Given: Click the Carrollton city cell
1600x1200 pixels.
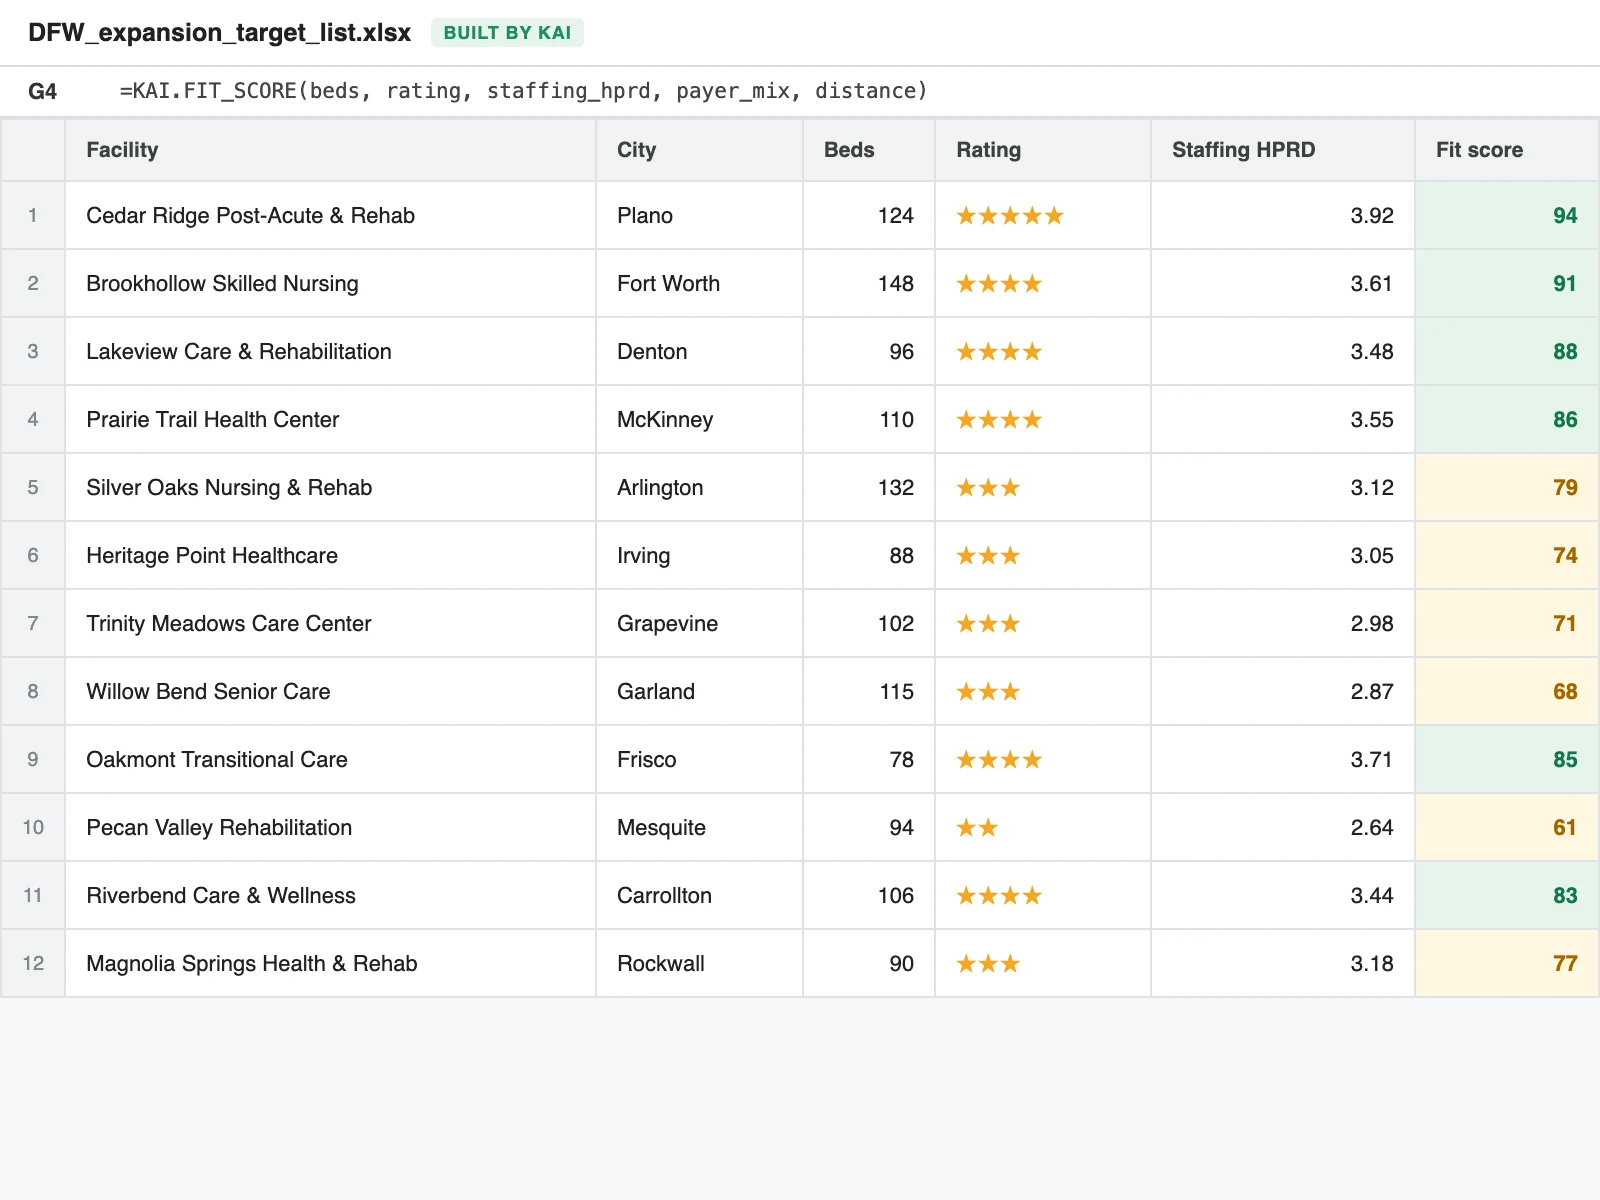Looking at the screenshot, I should click(699, 895).
